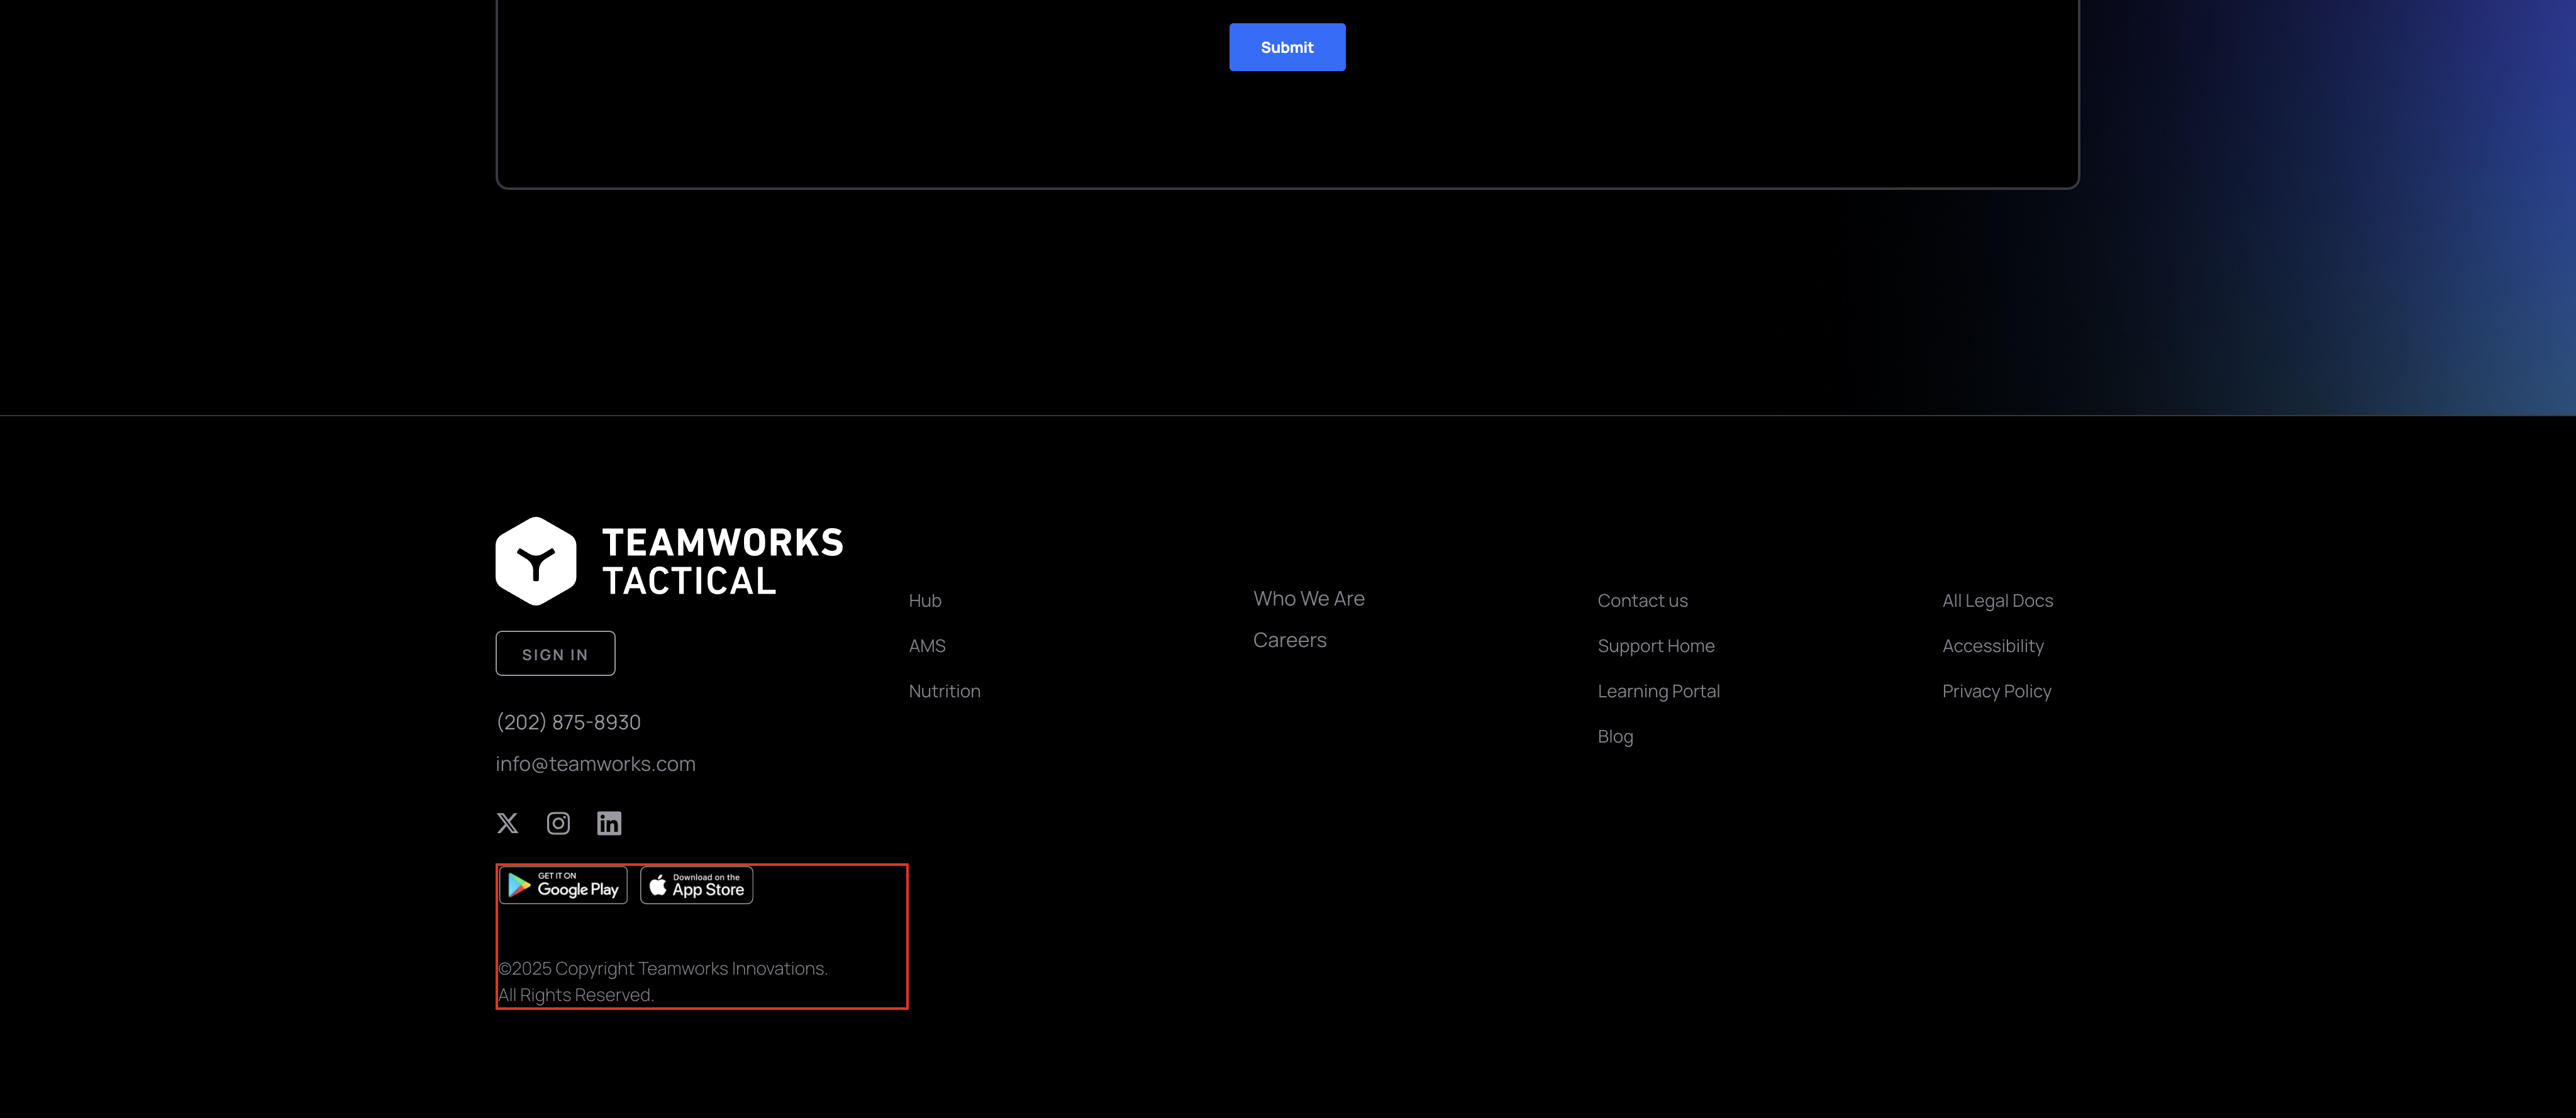The height and width of the screenshot is (1118, 2576).
Task: Open the LinkedIn social icon
Action: [609, 823]
